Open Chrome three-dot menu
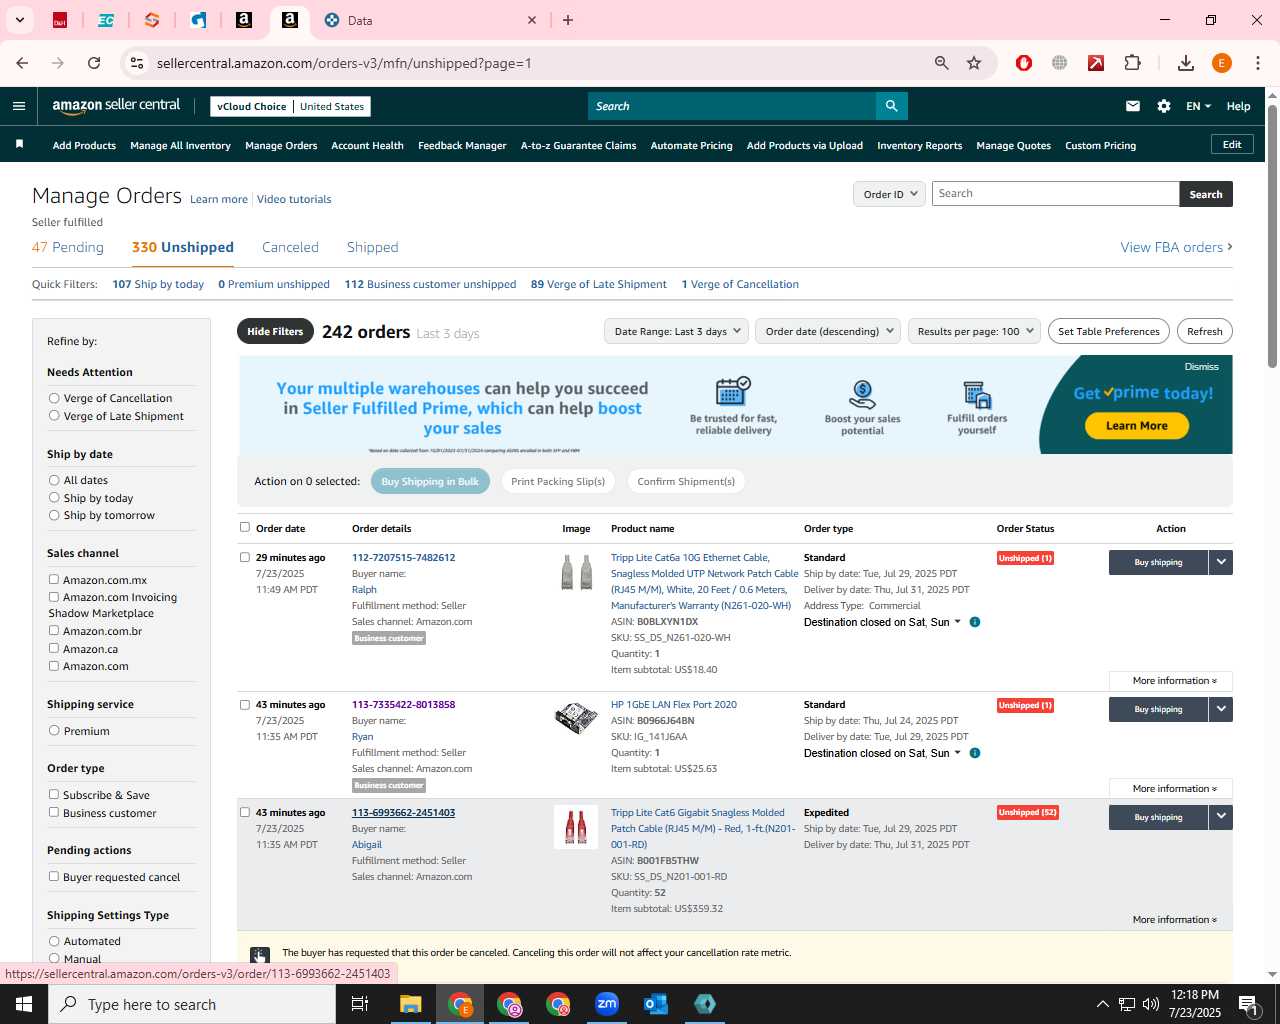Screen dimensions: 1280x1024 pos(1258,63)
